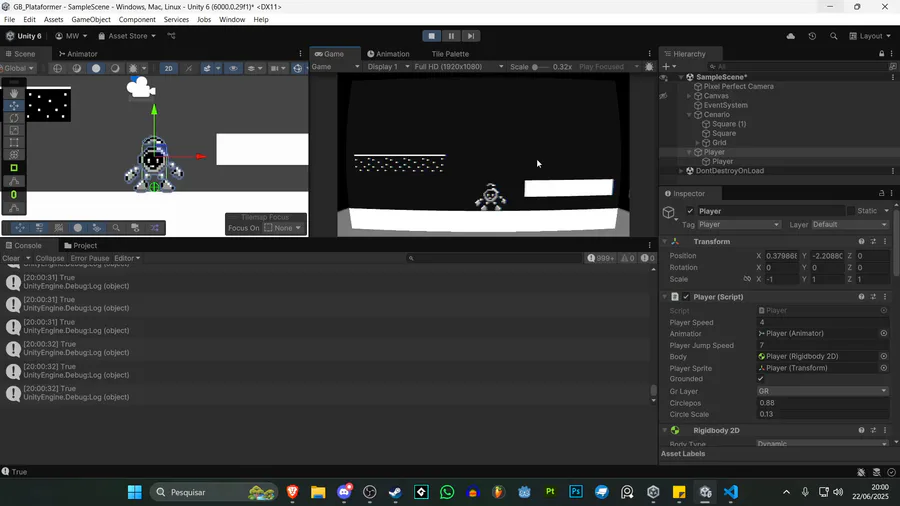This screenshot has height=506, width=900.
Task: Open the Layer Default dropdown
Action: click(x=850, y=225)
